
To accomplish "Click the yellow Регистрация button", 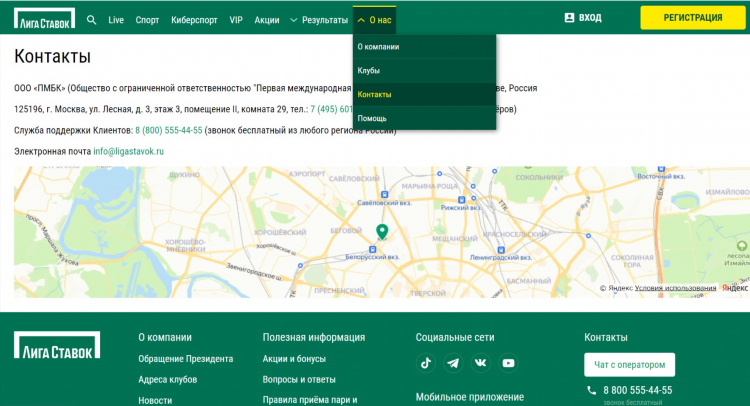I will pos(693,18).
